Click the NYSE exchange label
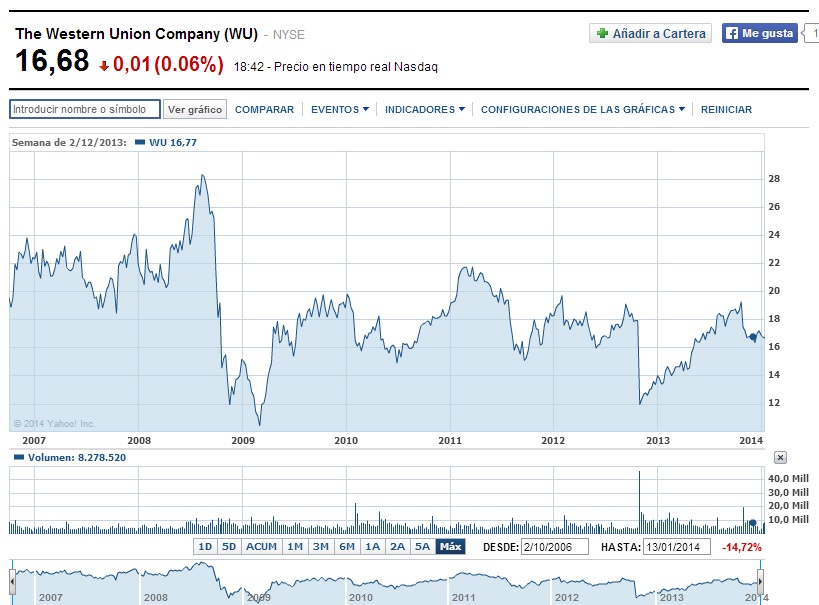This screenshot has width=819, height=605. [288, 35]
